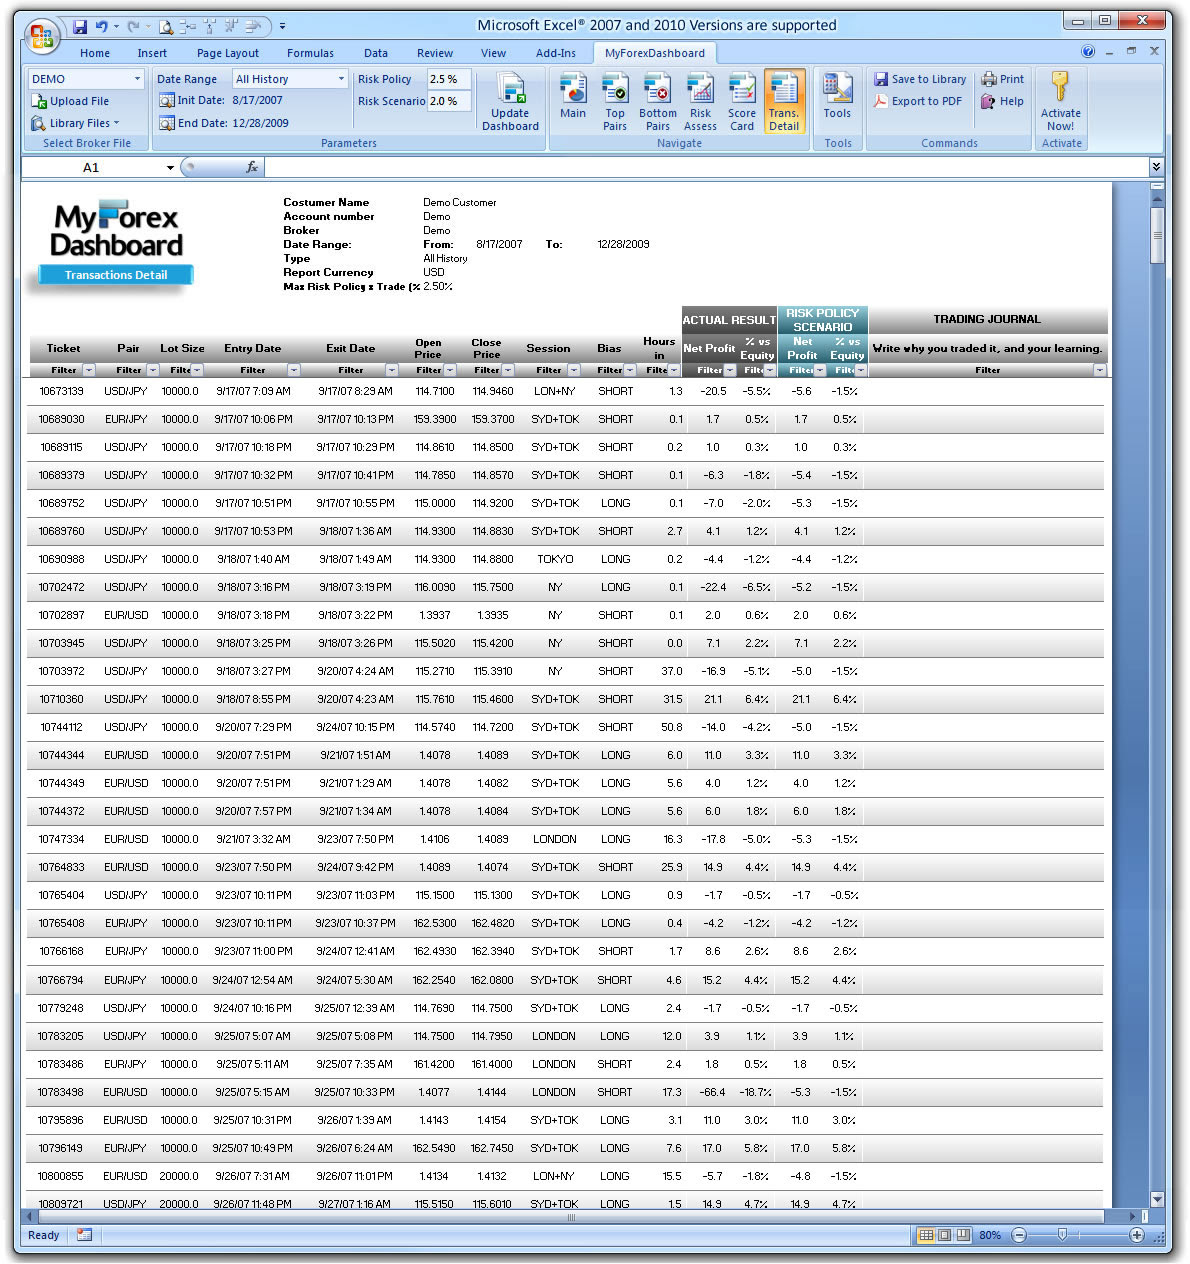Click zoom out minus button

1019,1236
